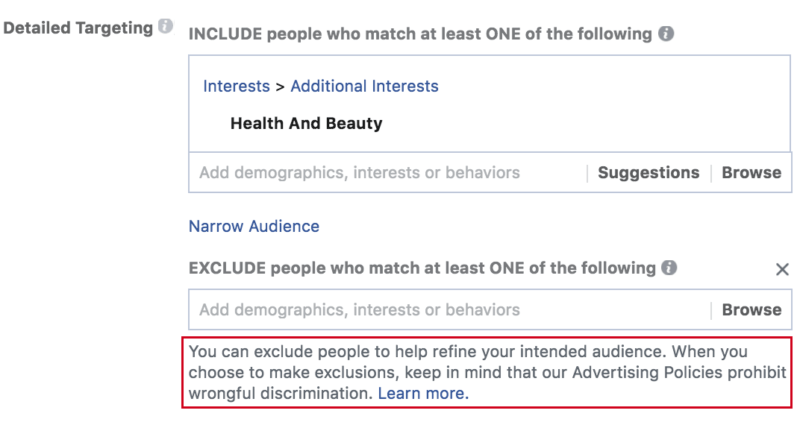Screen dimensions: 800x428
Task: Click the EXCLUDE people heading text
Action: (x=422, y=268)
